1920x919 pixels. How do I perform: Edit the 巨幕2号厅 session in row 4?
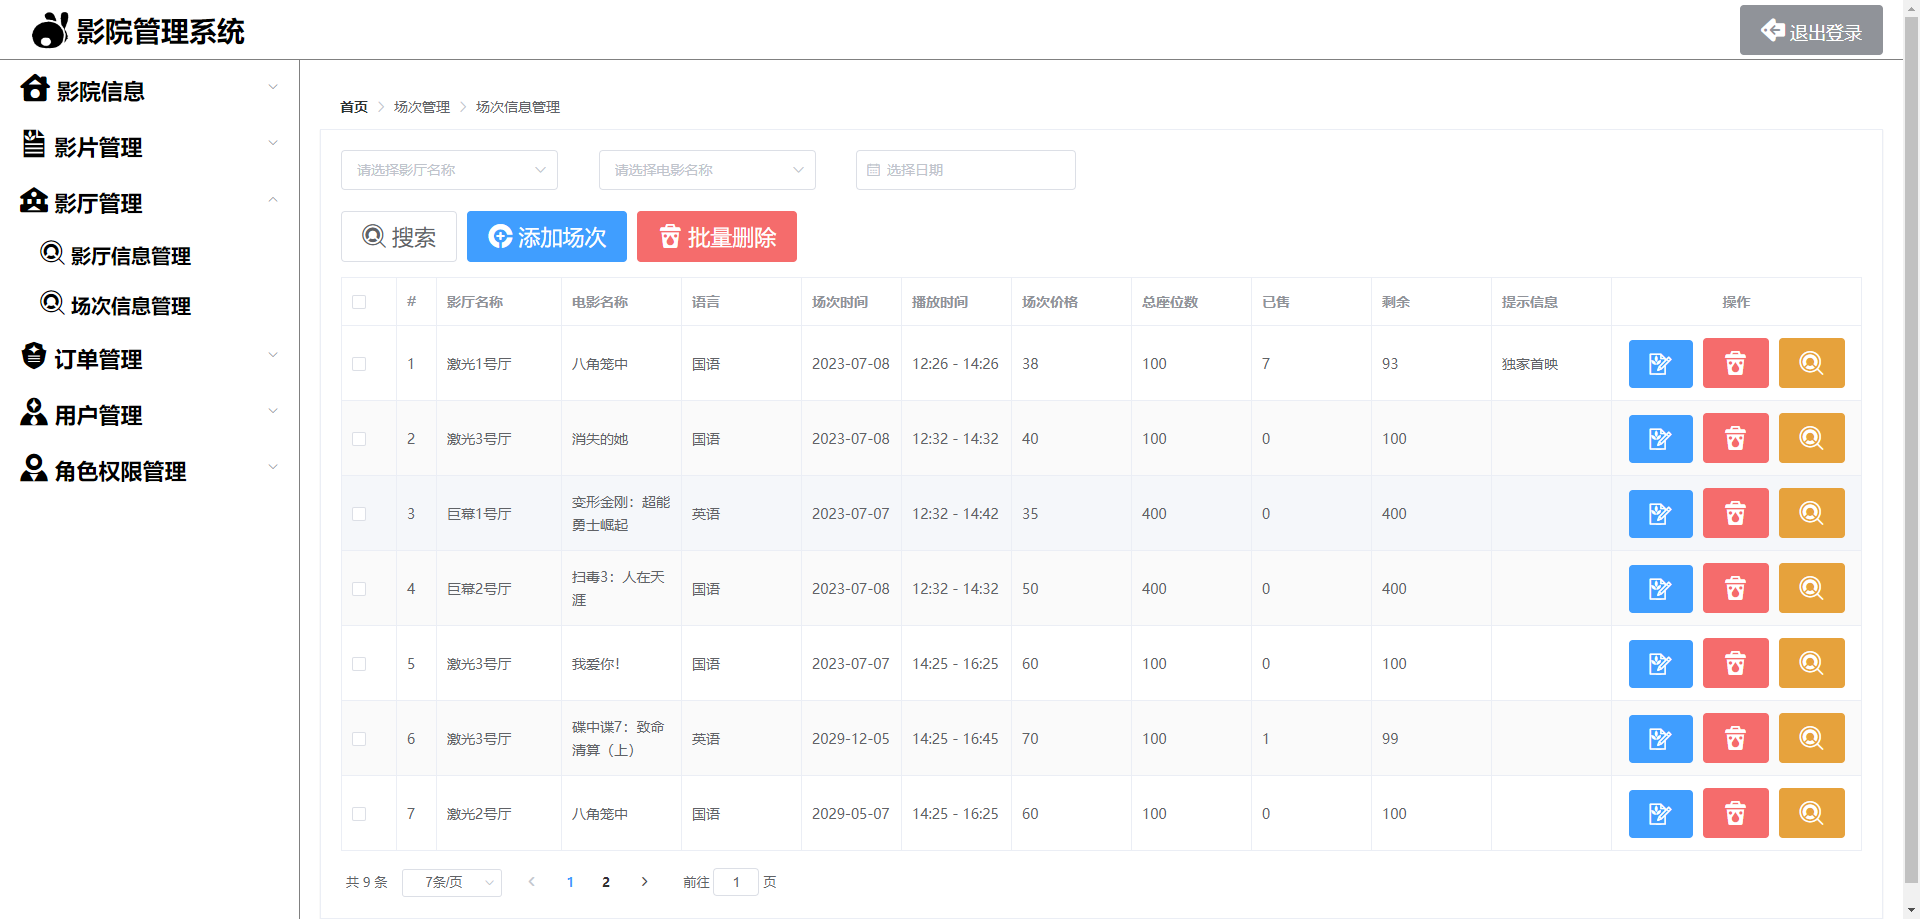point(1660,589)
